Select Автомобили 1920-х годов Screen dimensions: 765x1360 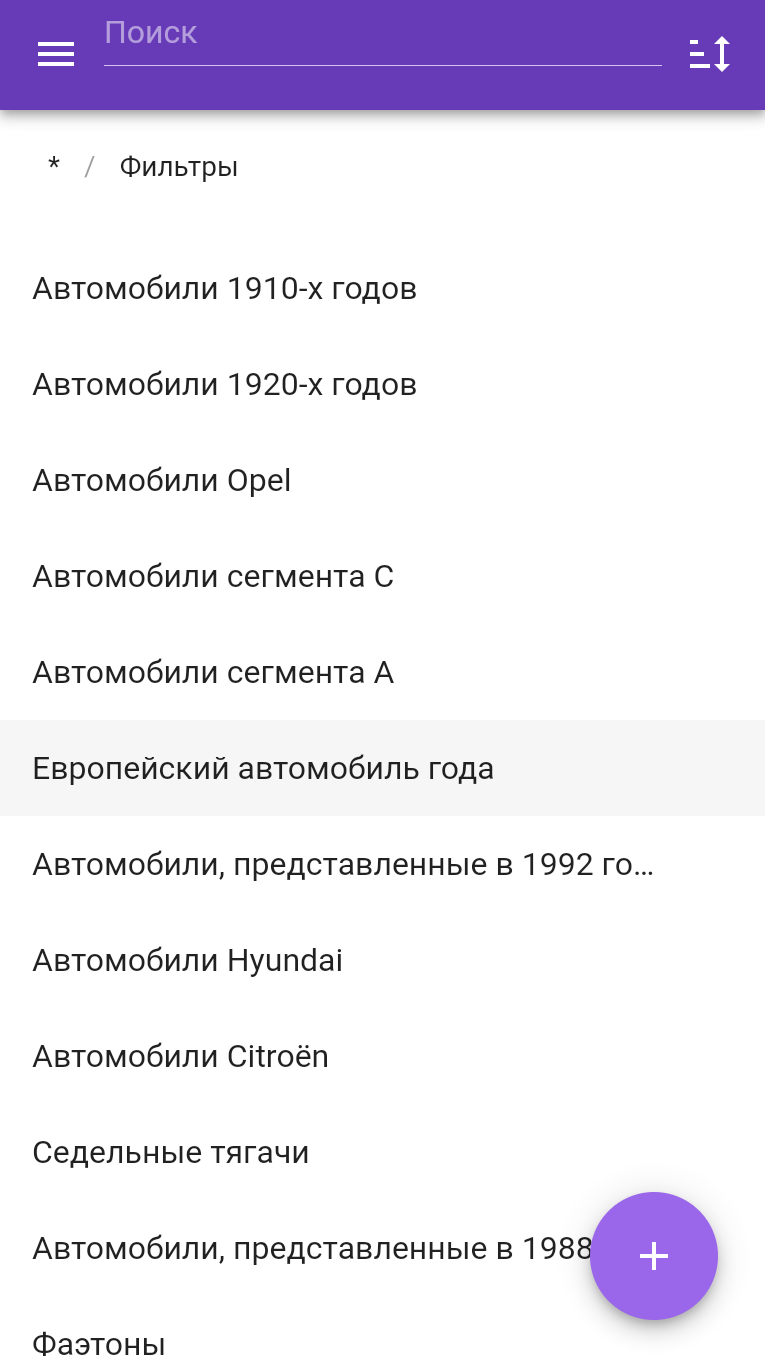382,385
